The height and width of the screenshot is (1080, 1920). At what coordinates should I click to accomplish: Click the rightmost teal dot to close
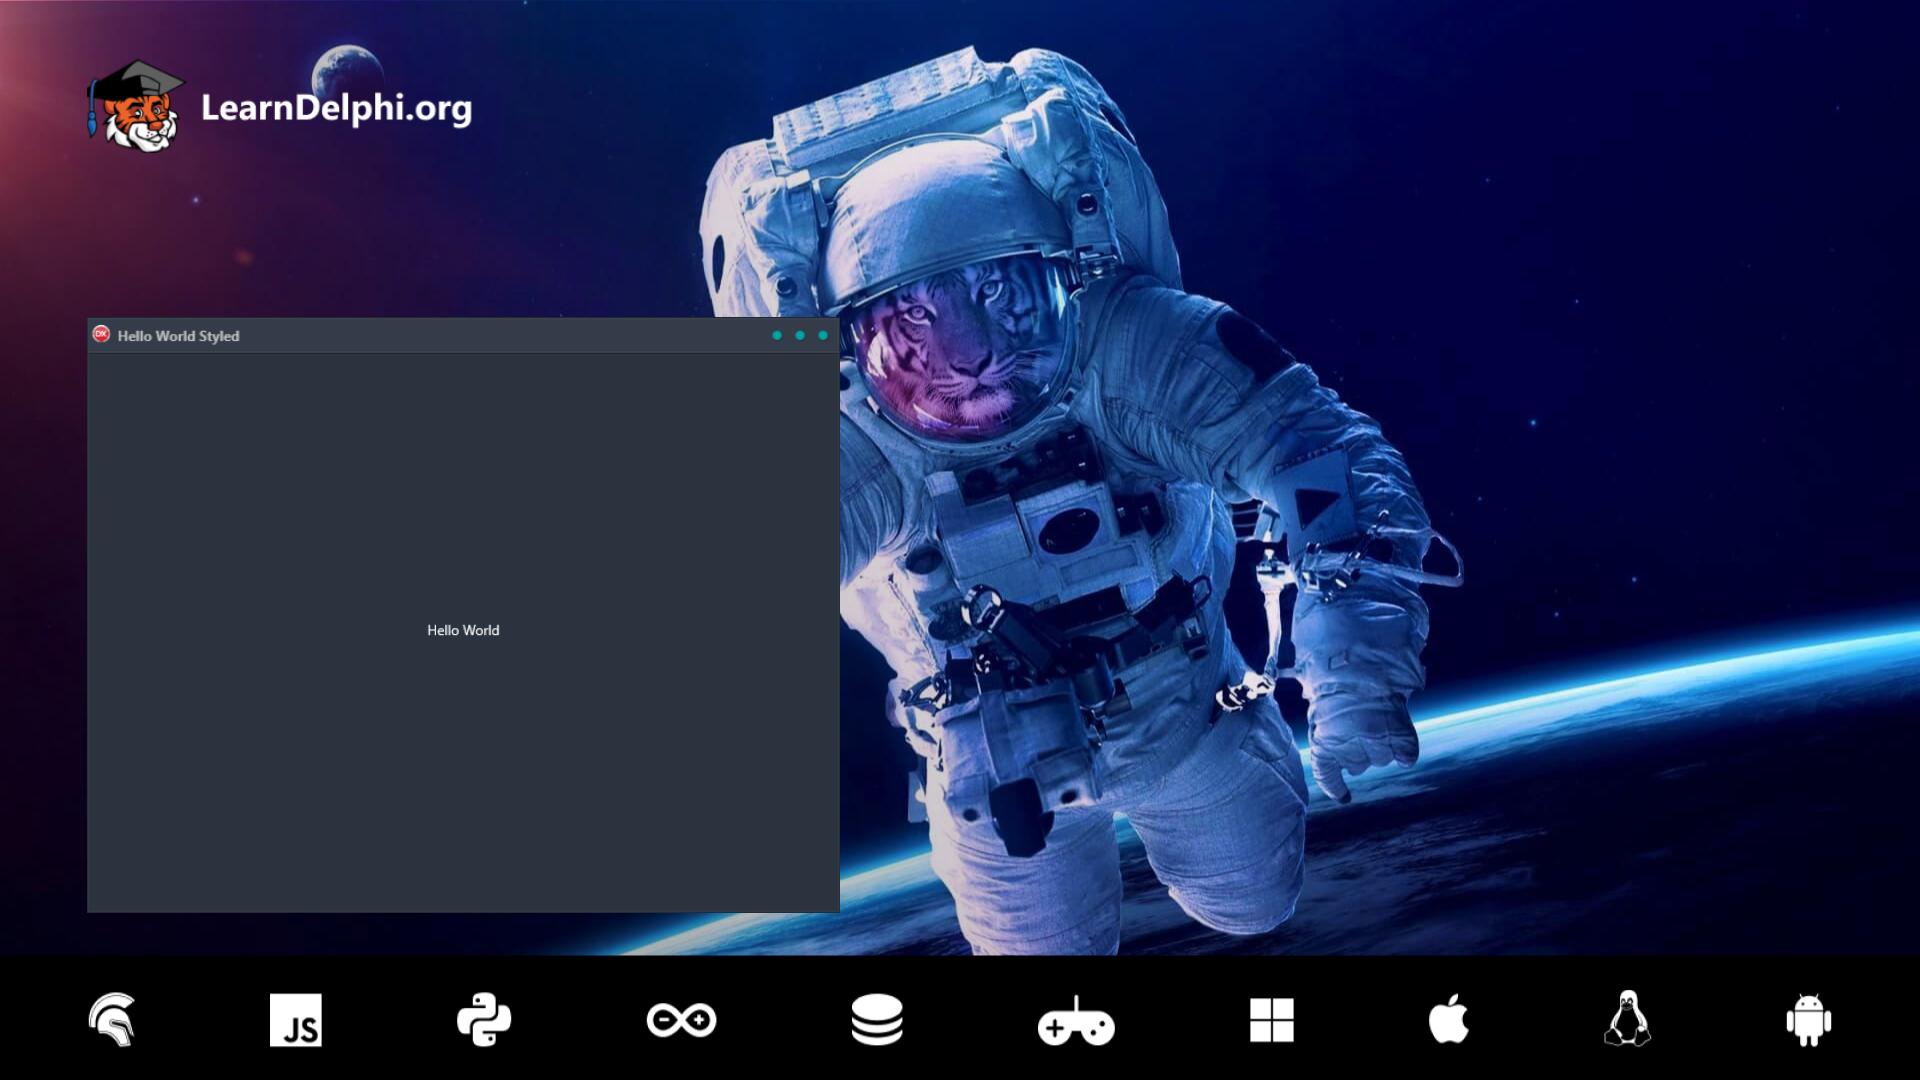point(822,336)
